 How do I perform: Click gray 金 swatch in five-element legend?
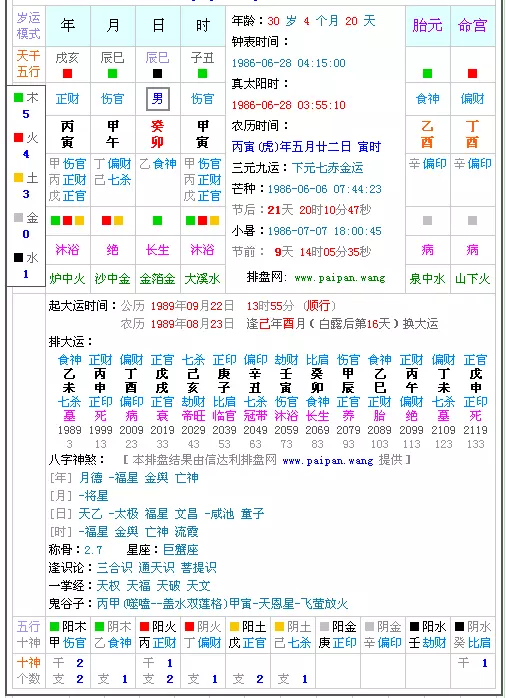point(18,217)
